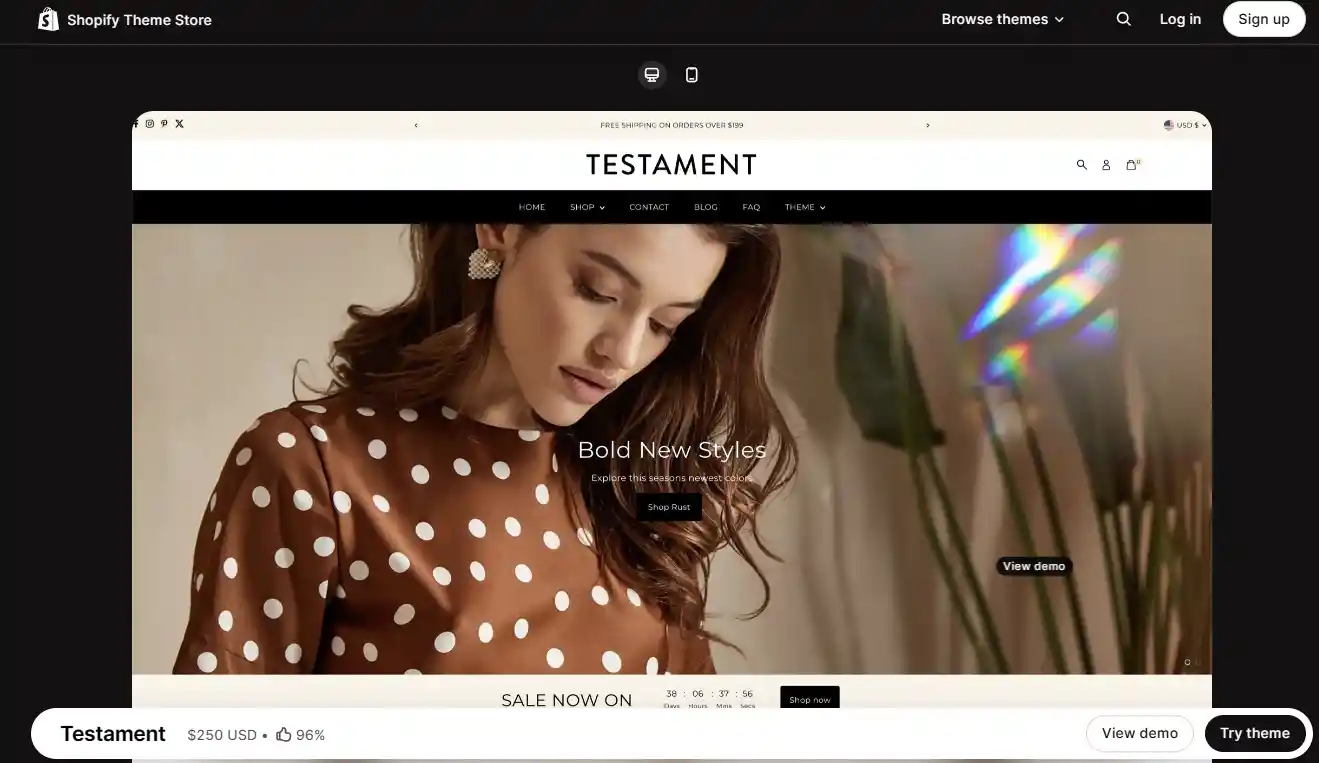Open the Shopify Theme Store home link
The height and width of the screenshot is (763, 1319).
coord(125,19)
